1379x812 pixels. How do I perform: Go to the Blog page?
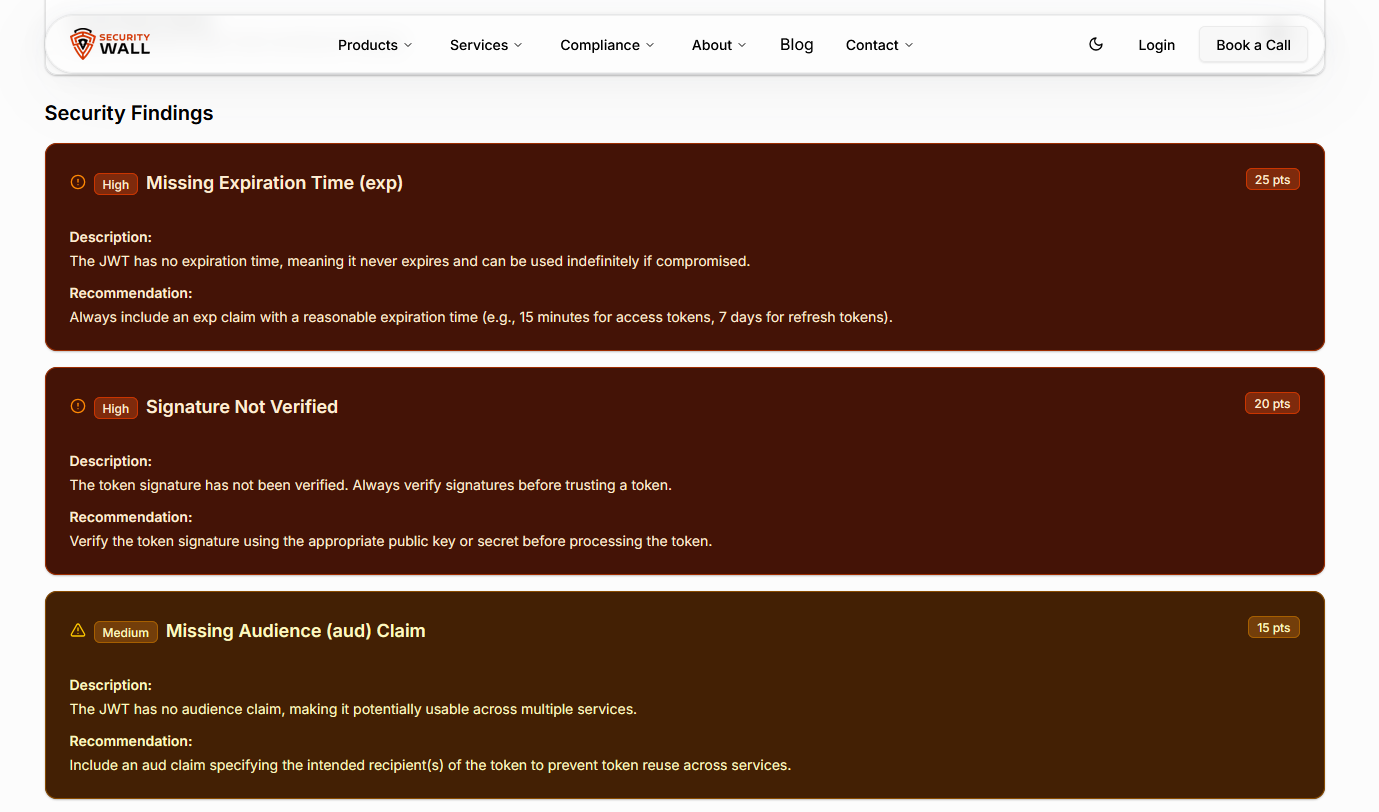coord(796,45)
